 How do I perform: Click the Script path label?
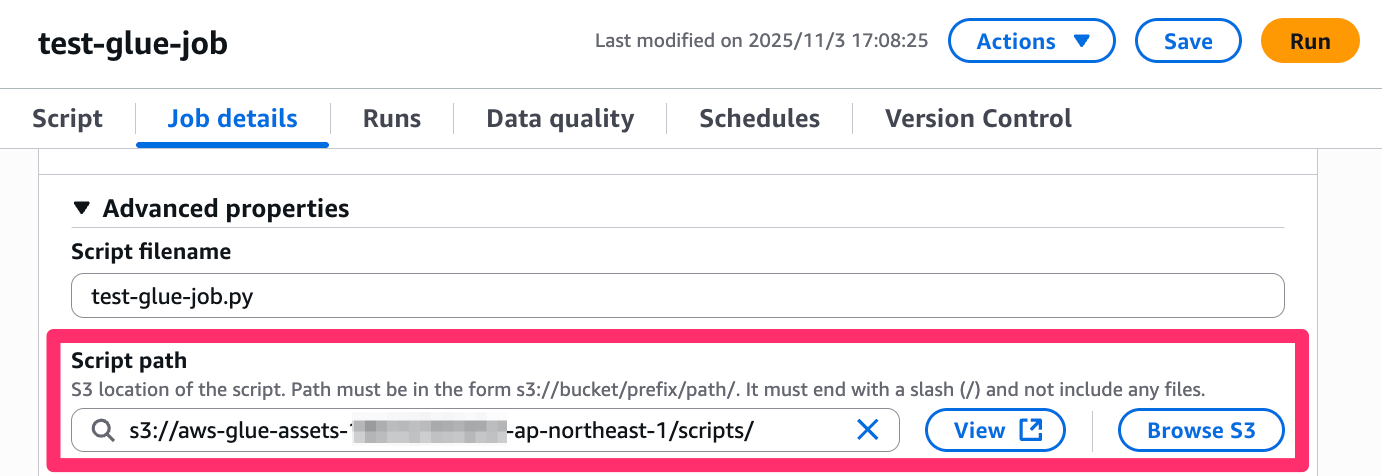[x=129, y=361]
